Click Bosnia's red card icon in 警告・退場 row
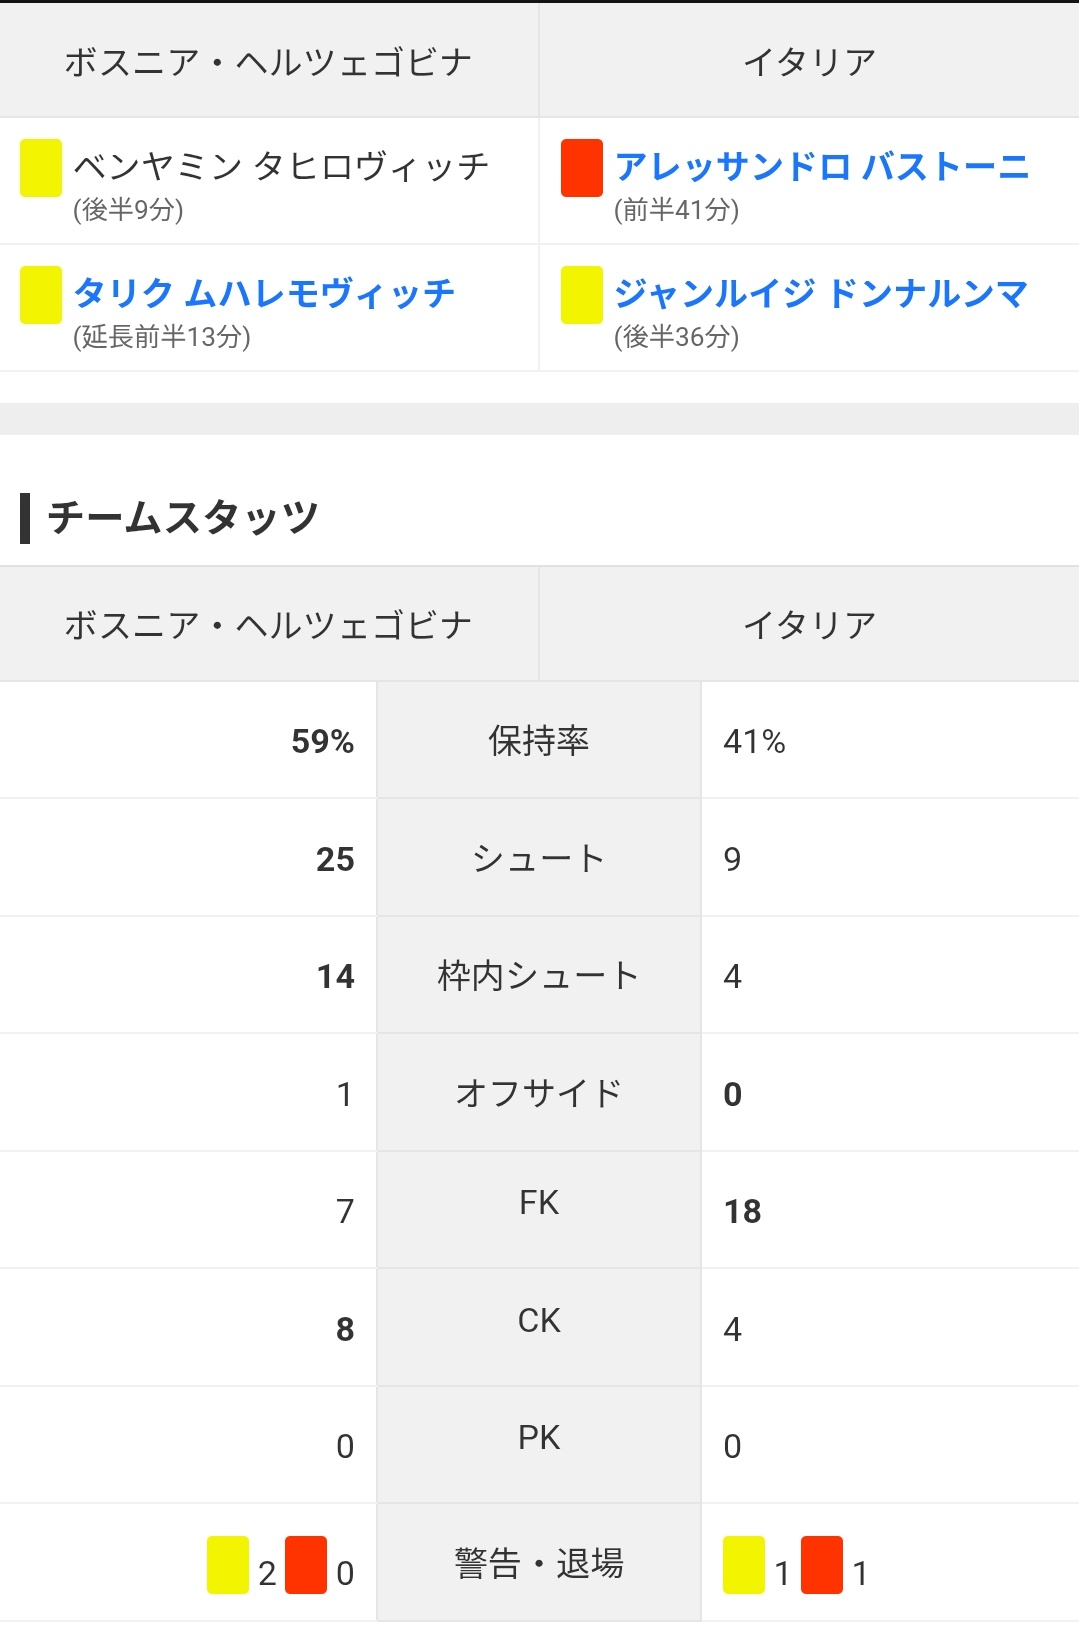 click(306, 1565)
